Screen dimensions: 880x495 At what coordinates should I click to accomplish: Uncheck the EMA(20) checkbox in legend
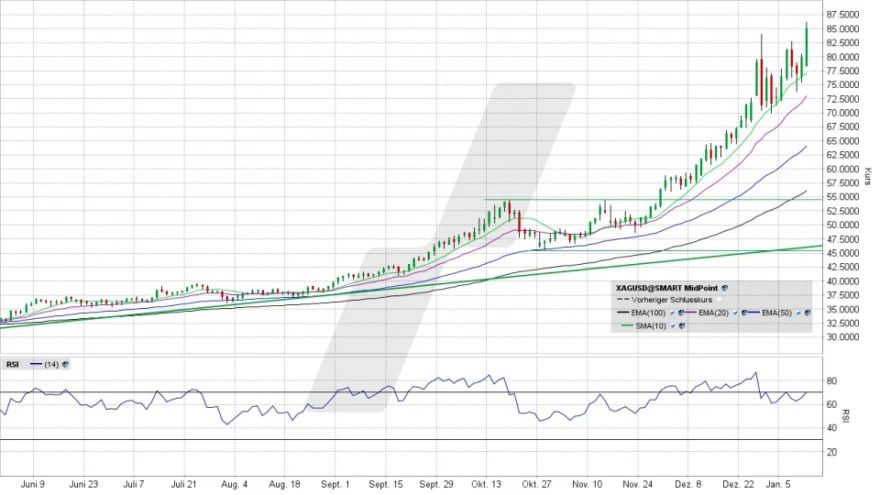pos(734,313)
